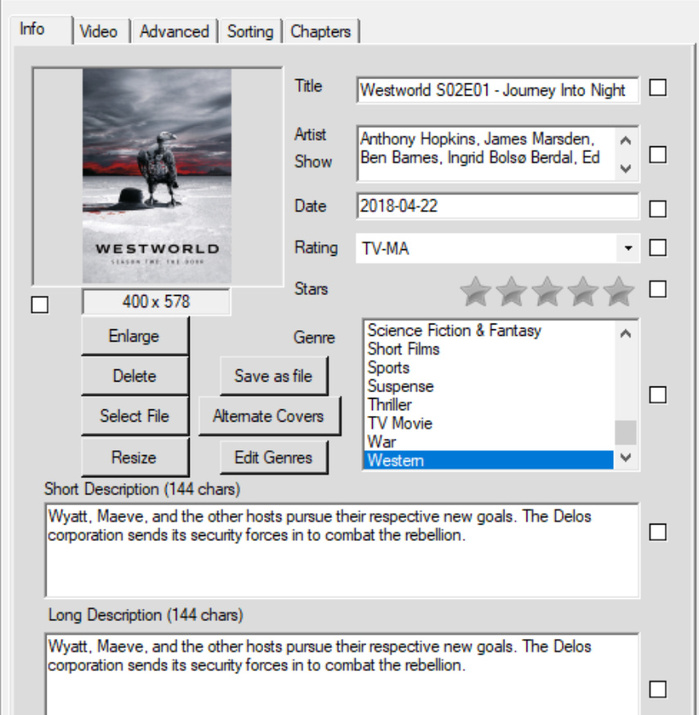The width and height of the screenshot is (699, 715).
Task: Click the 400 x 578 size label
Action: pos(156,302)
